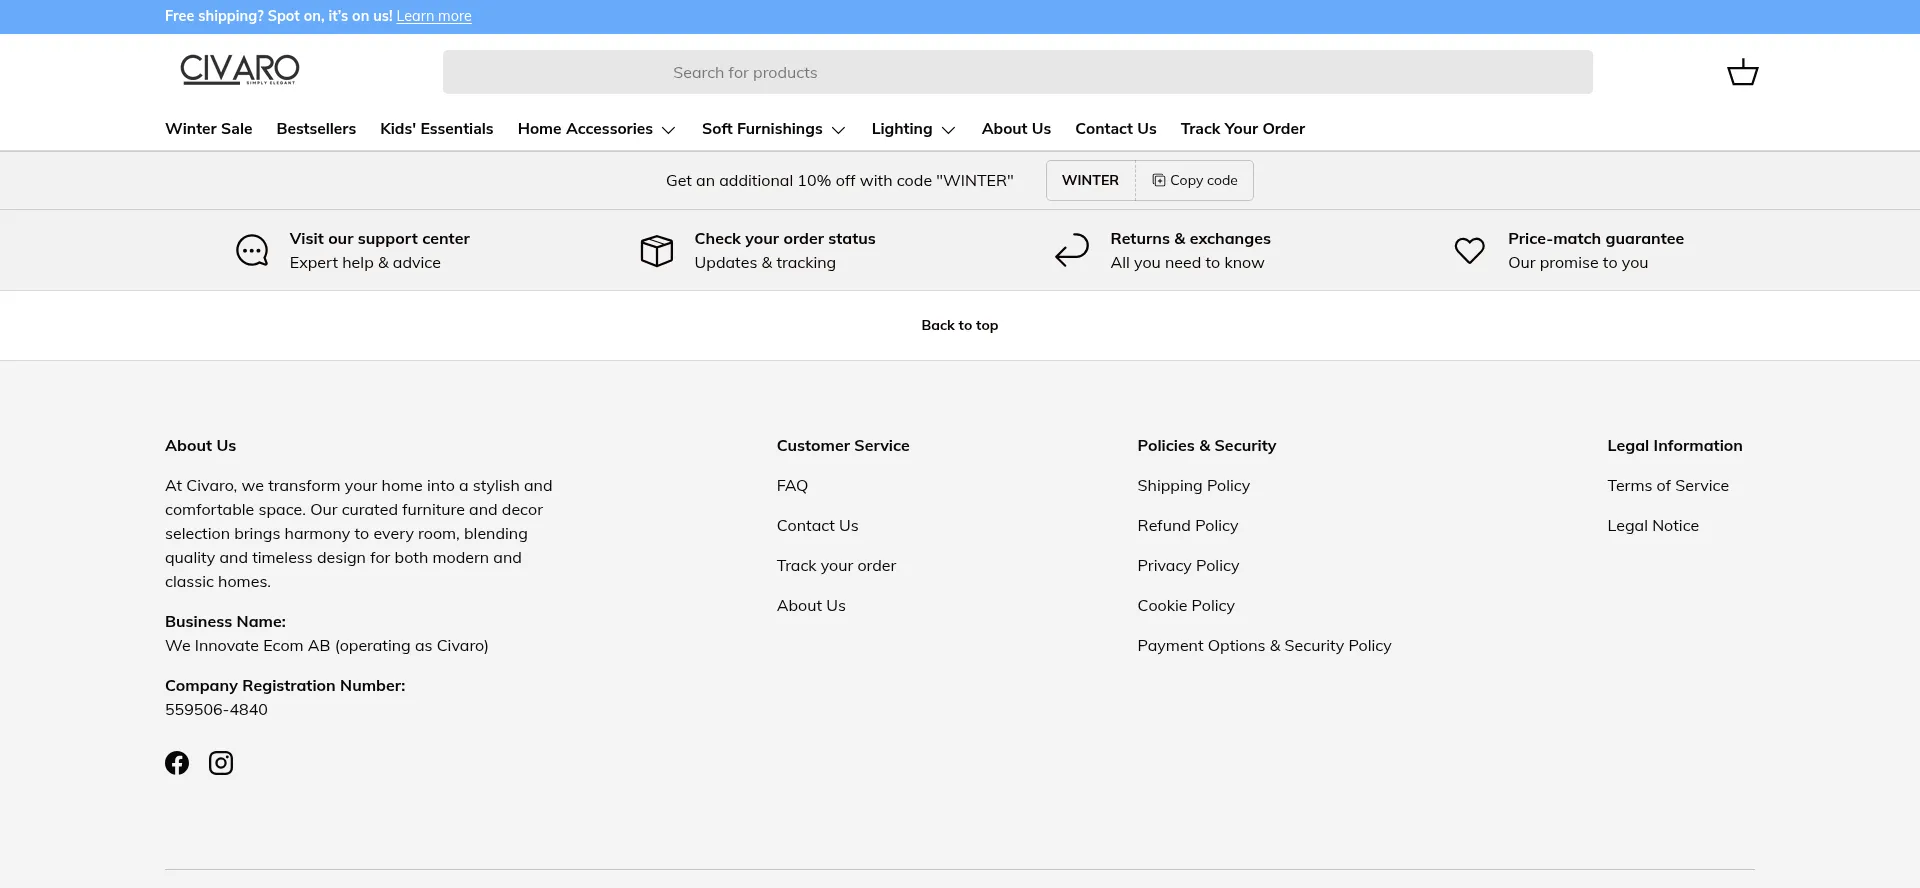Open Payment Options & Security Policy link
Viewport: 1920px width, 888px height.
1264,645
